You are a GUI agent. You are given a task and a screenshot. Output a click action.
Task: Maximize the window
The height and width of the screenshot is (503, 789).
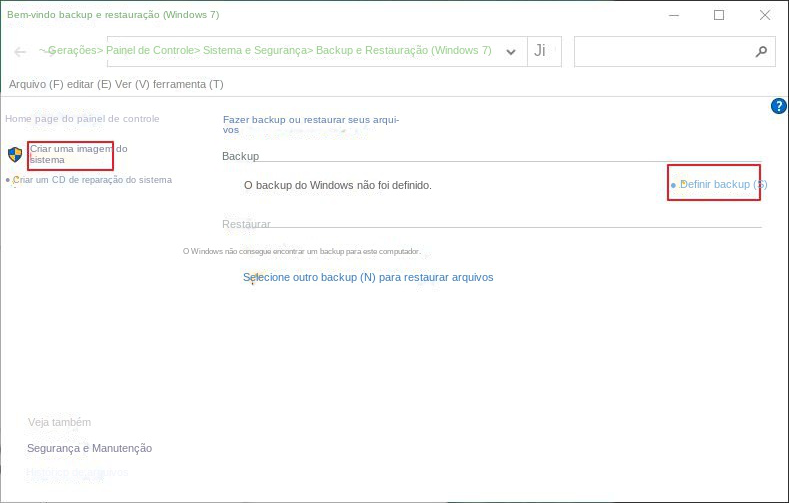[719, 15]
